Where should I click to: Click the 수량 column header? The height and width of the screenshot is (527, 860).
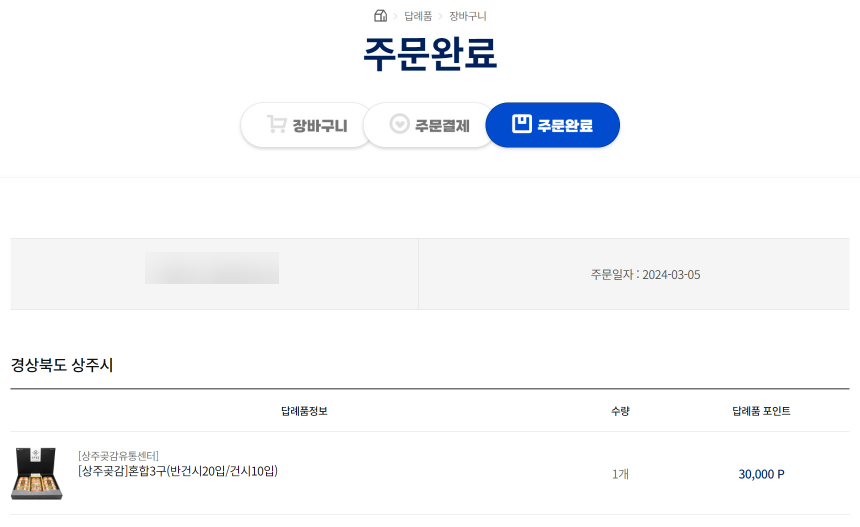(620, 411)
